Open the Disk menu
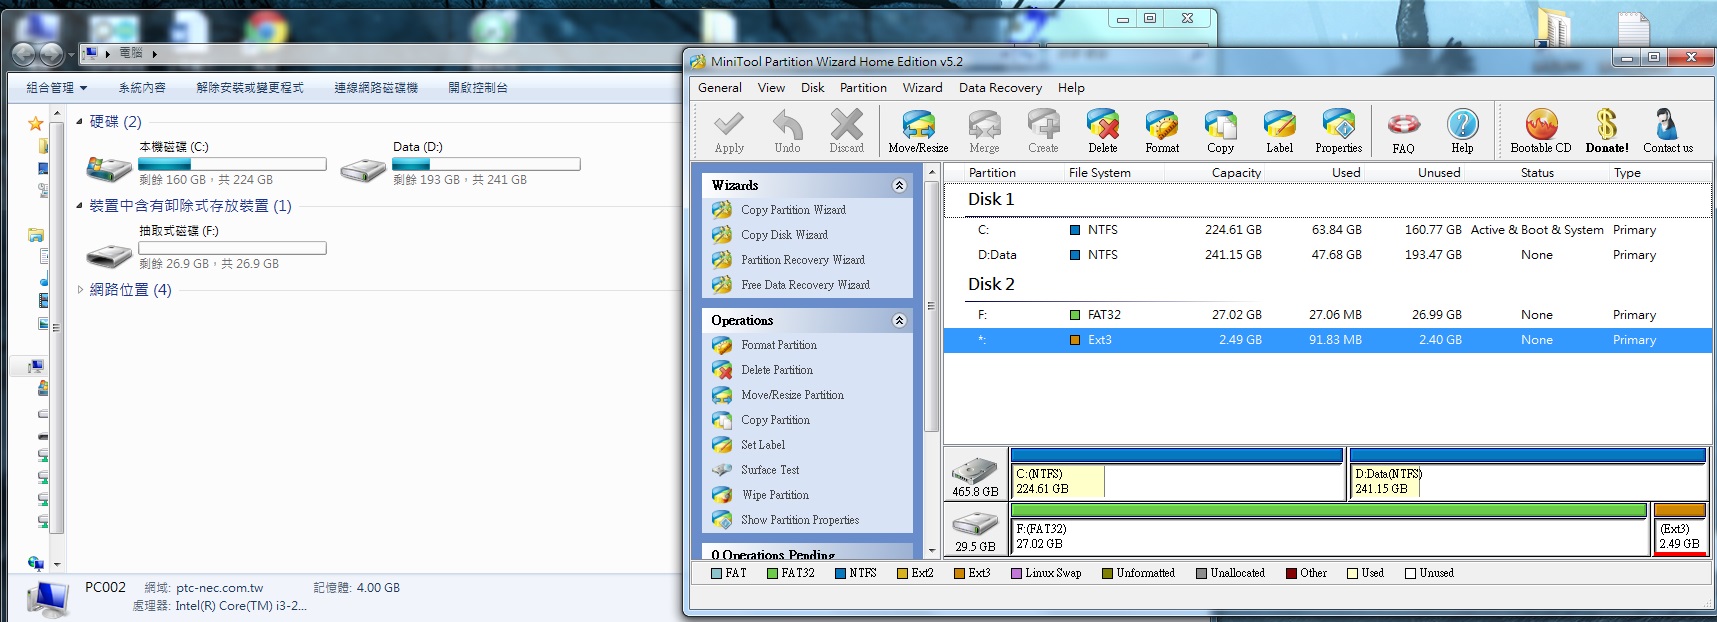1717x622 pixels. coord(813,88)
